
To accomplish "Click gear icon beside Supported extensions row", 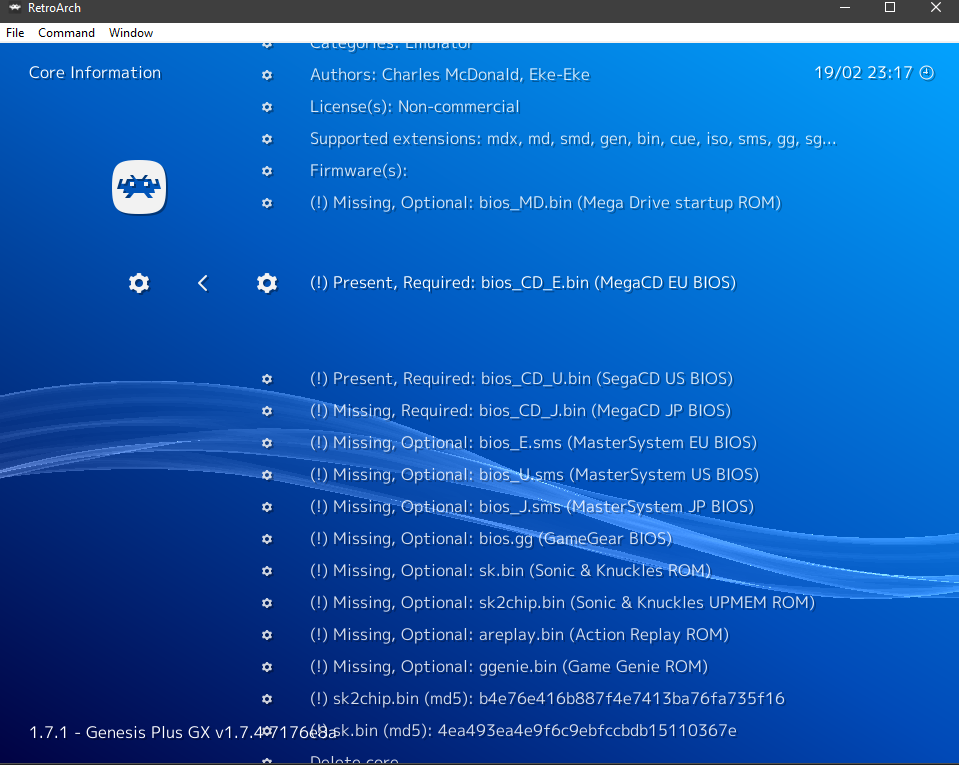I will (x=267, y=139).
